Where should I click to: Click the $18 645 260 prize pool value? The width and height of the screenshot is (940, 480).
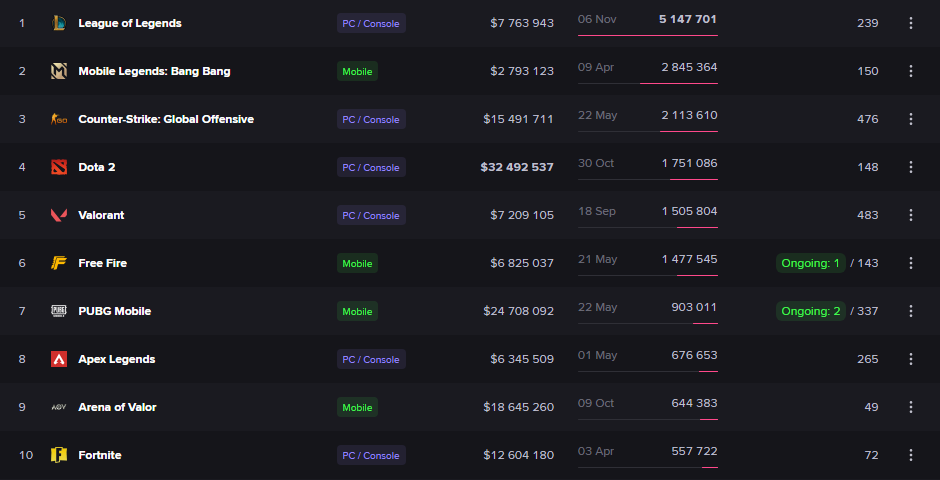(x=519, y=407)
